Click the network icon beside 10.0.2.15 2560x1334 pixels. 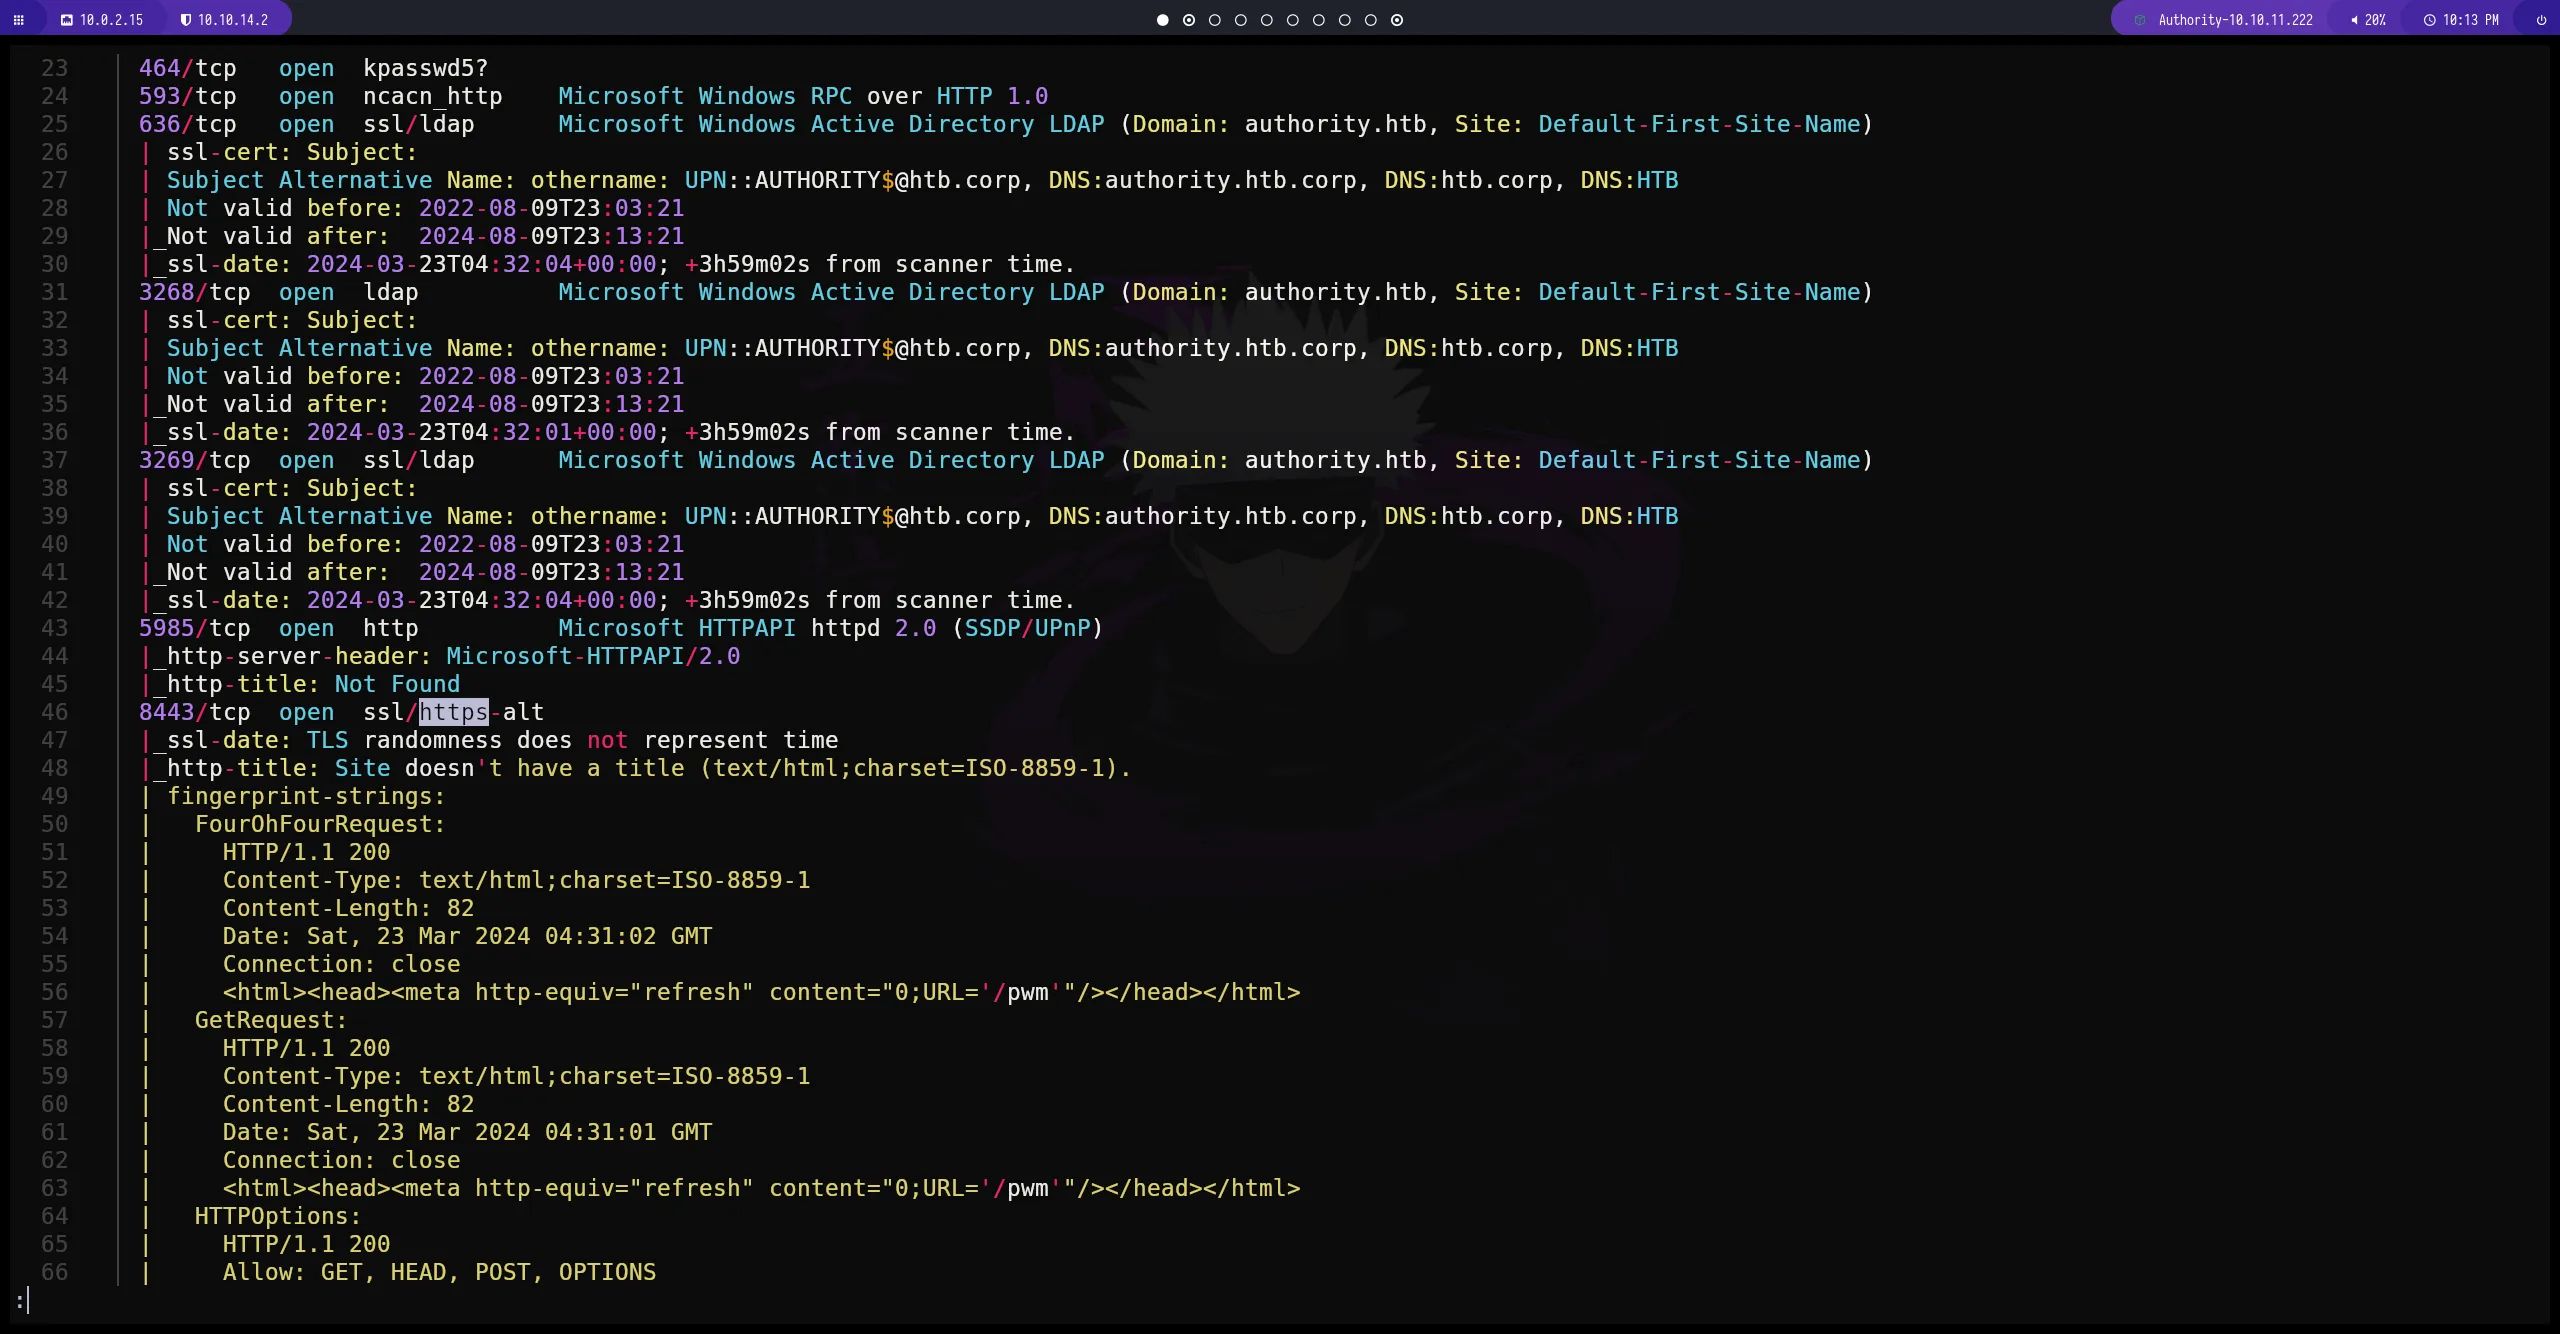tap(66, 19)
